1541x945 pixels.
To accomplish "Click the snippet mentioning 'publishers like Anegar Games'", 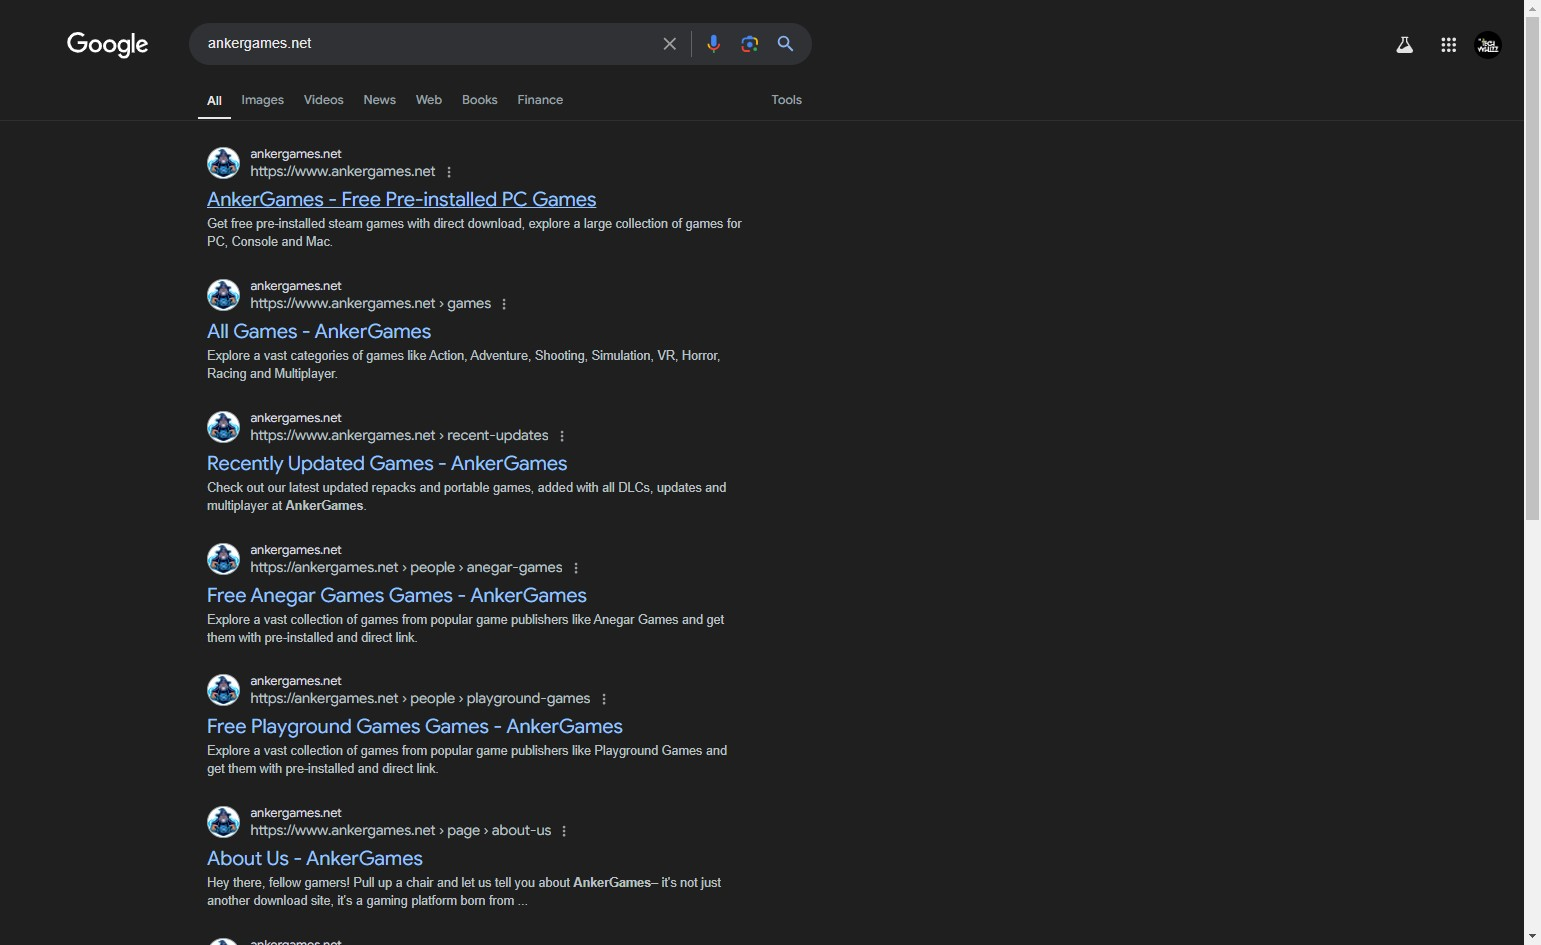I will pyautogui.click(x=465, y=629).
